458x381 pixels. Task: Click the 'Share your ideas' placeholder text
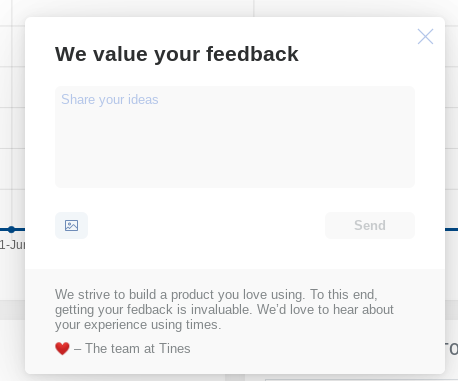click(110, 100)
